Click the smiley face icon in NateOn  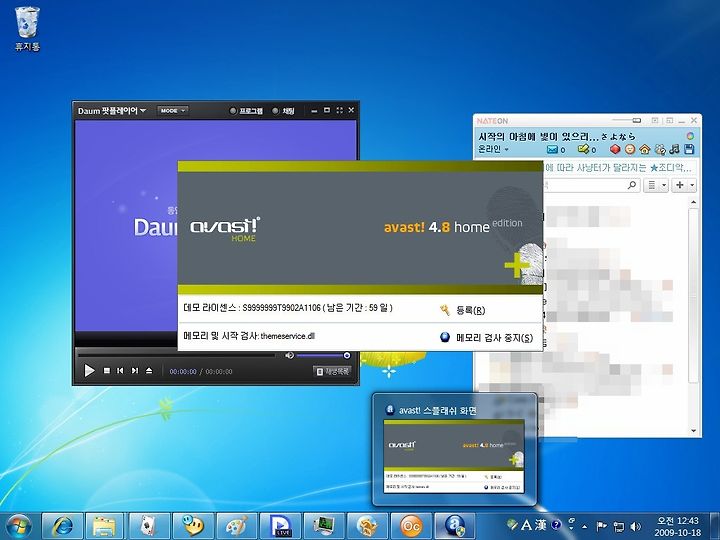point(630,149)
